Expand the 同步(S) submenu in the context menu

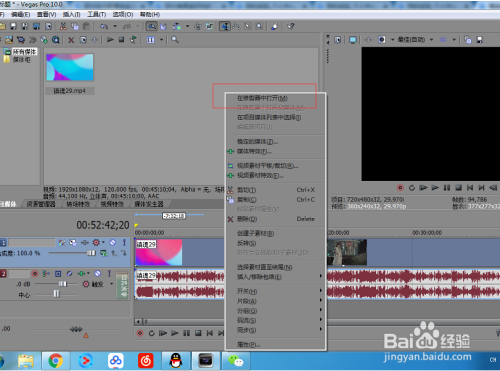tap(276, 330)
